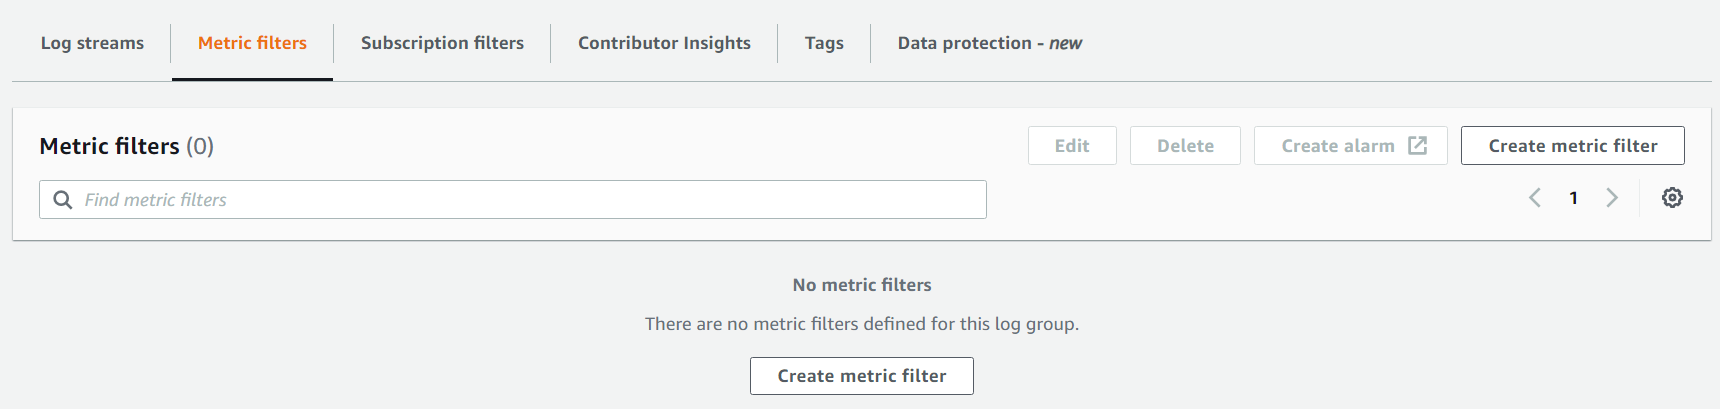The width and height of the screenshot is (1720, 409).
Task: Click the No metric filters empty-state text
Action: (x=861, y=285)
